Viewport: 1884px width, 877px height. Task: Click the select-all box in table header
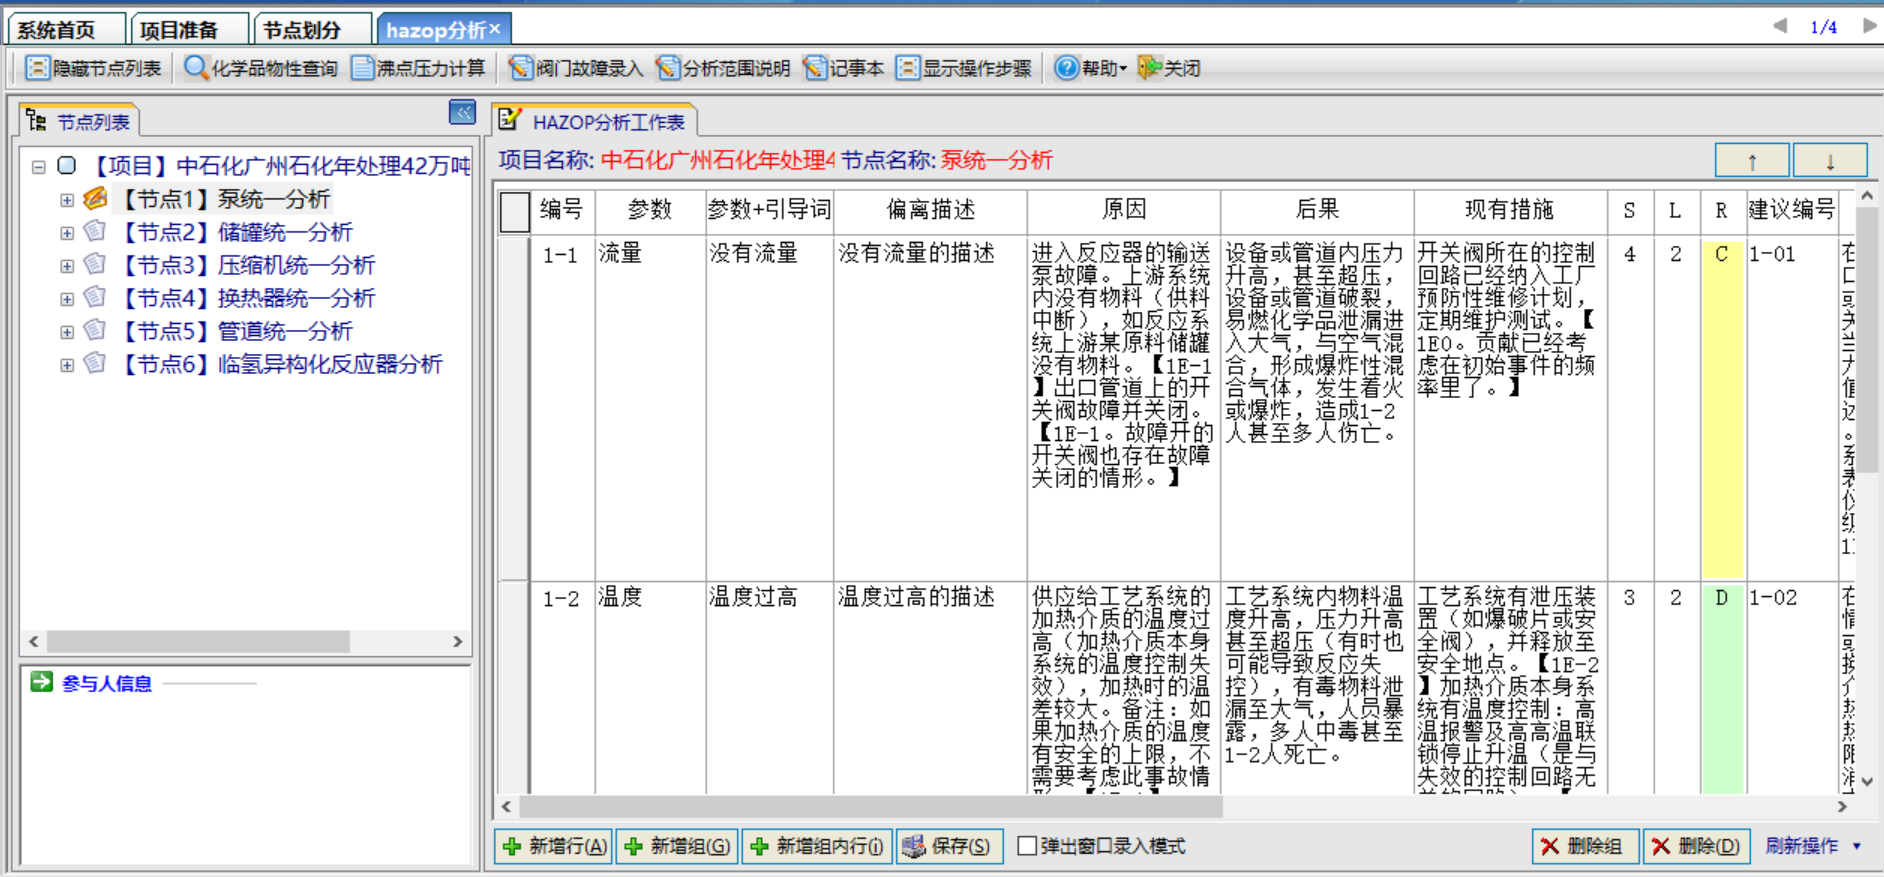click(514, 211)
